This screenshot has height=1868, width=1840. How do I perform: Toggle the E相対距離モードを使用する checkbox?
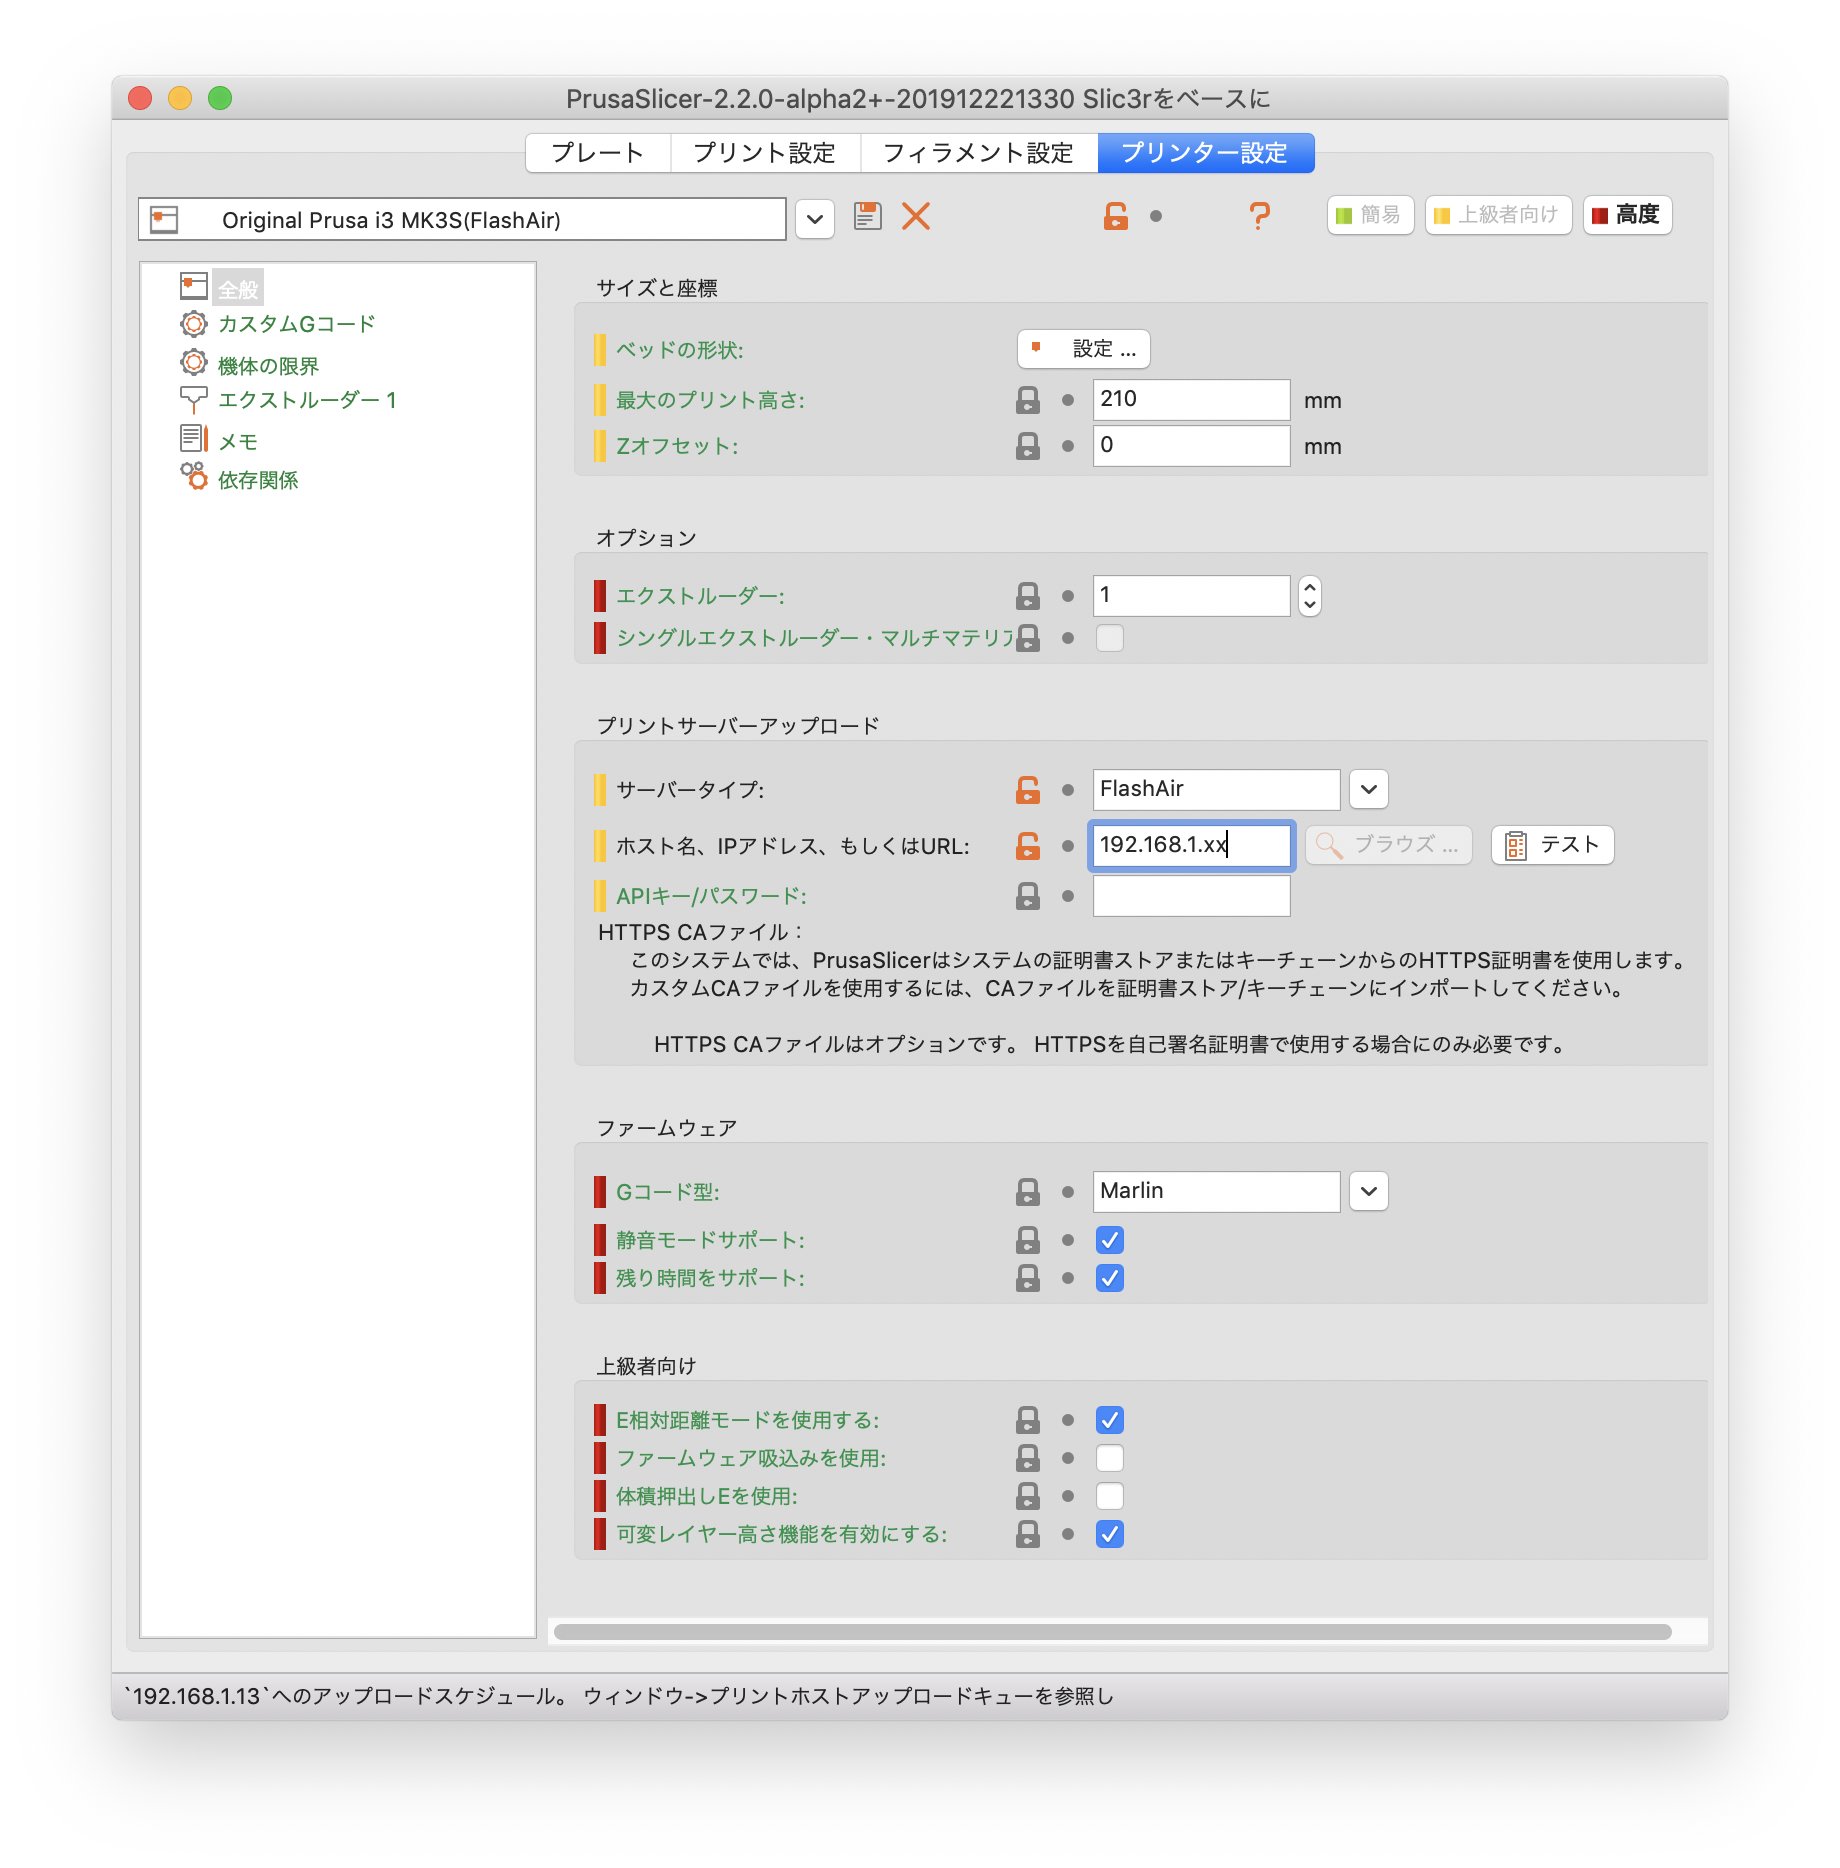tap(1109, 1420)
